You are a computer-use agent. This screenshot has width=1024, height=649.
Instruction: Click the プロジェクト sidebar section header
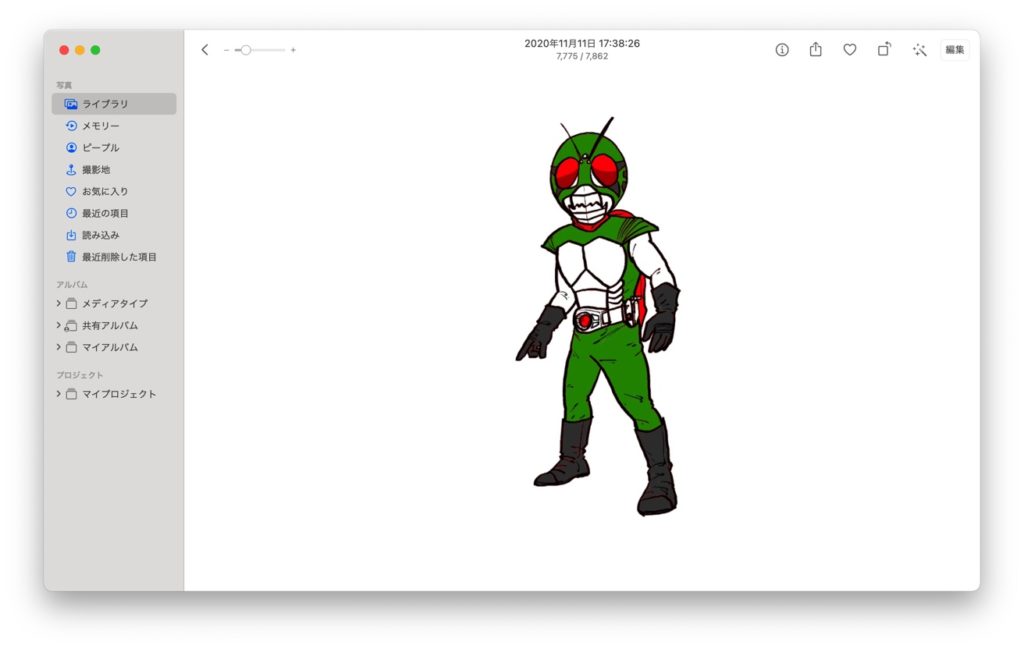80,375
